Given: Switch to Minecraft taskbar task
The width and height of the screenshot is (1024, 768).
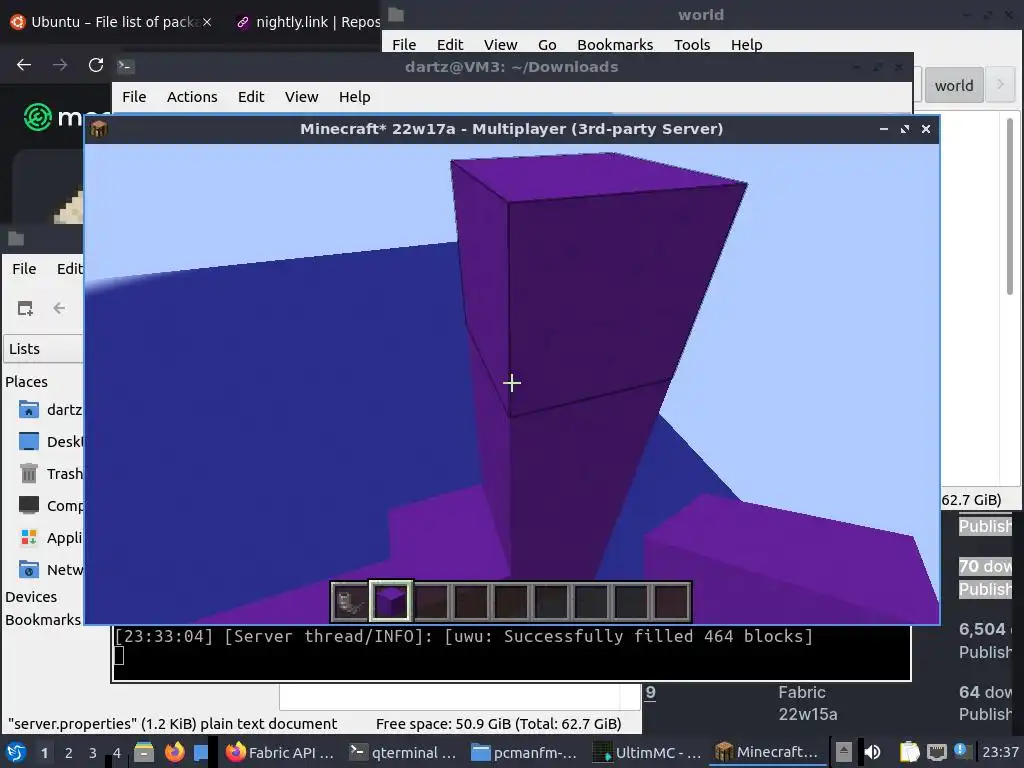Looking at the screenshot, I should pyautogui.click(x=768, y=752).
